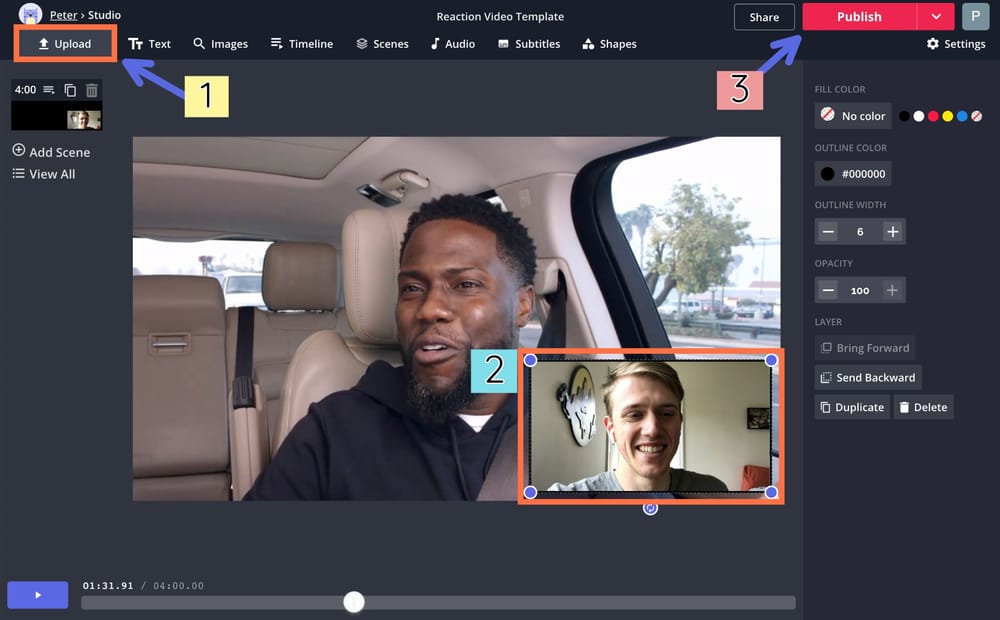1000x620 pixels.
Task: Send the webcam layer backward
Action: pos(868,377)
